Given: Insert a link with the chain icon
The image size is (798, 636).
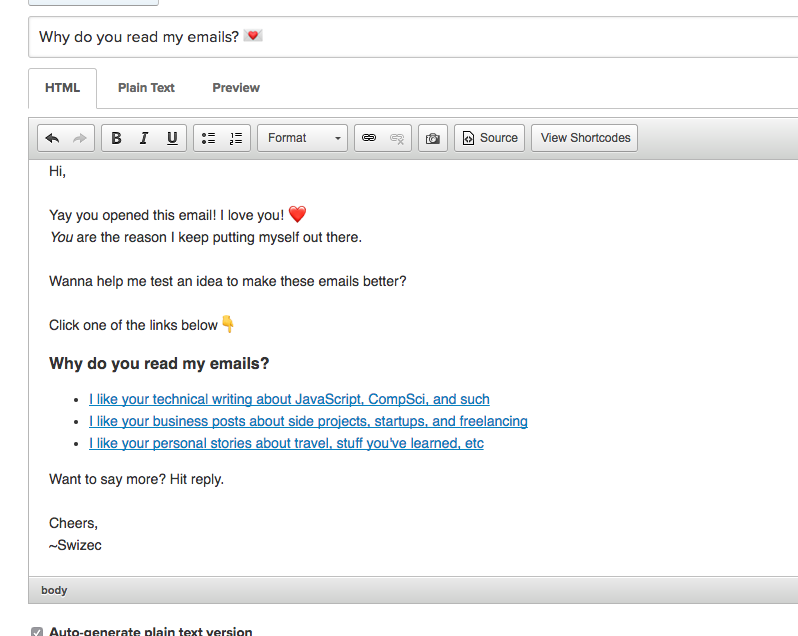Looking at the screenshot, I should pyautogui.click(x=369, y=138).
